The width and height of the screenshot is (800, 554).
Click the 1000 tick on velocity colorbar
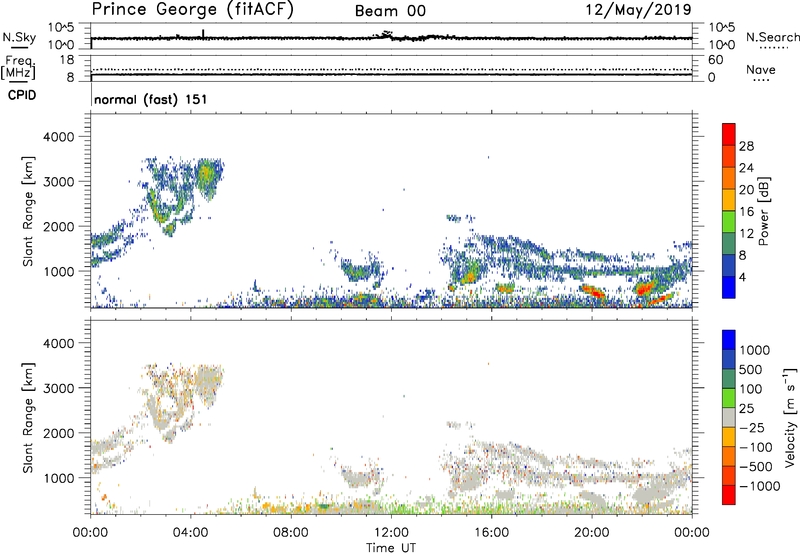(x=755, y=350)
